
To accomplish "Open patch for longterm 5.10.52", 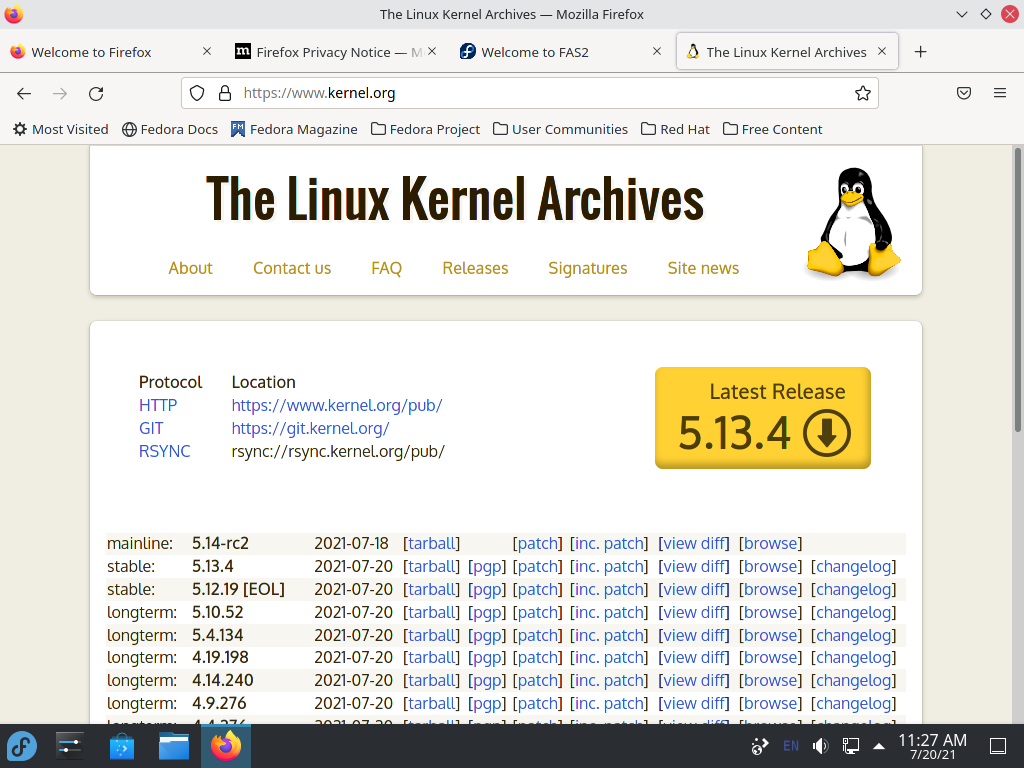I will (x=537, y=613).
